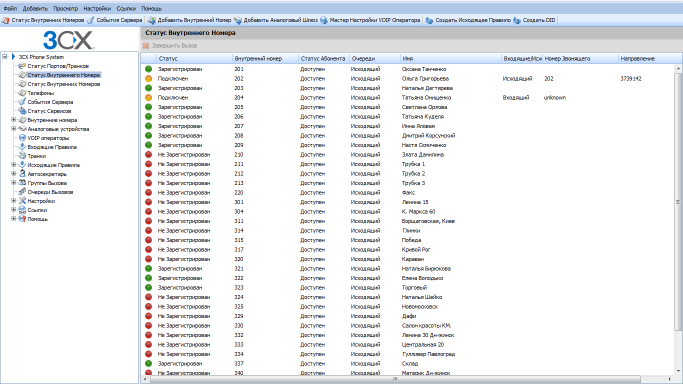Viewport: 683px width, 384px height.
Task: Expand the Автосекретарь tree node
Action: point(14,174)
